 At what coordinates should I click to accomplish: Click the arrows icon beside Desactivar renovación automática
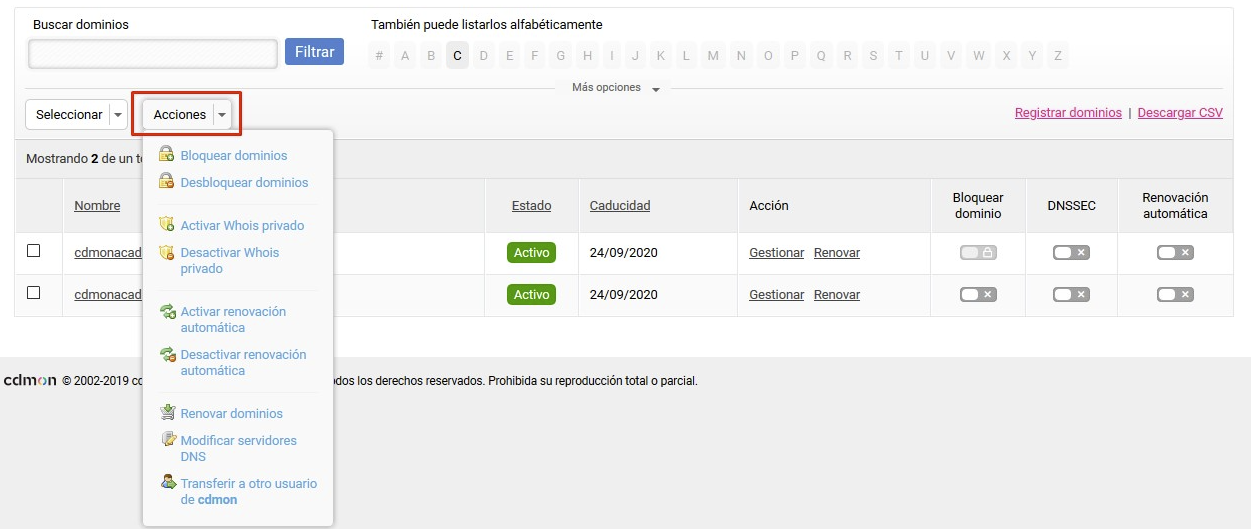168,354
